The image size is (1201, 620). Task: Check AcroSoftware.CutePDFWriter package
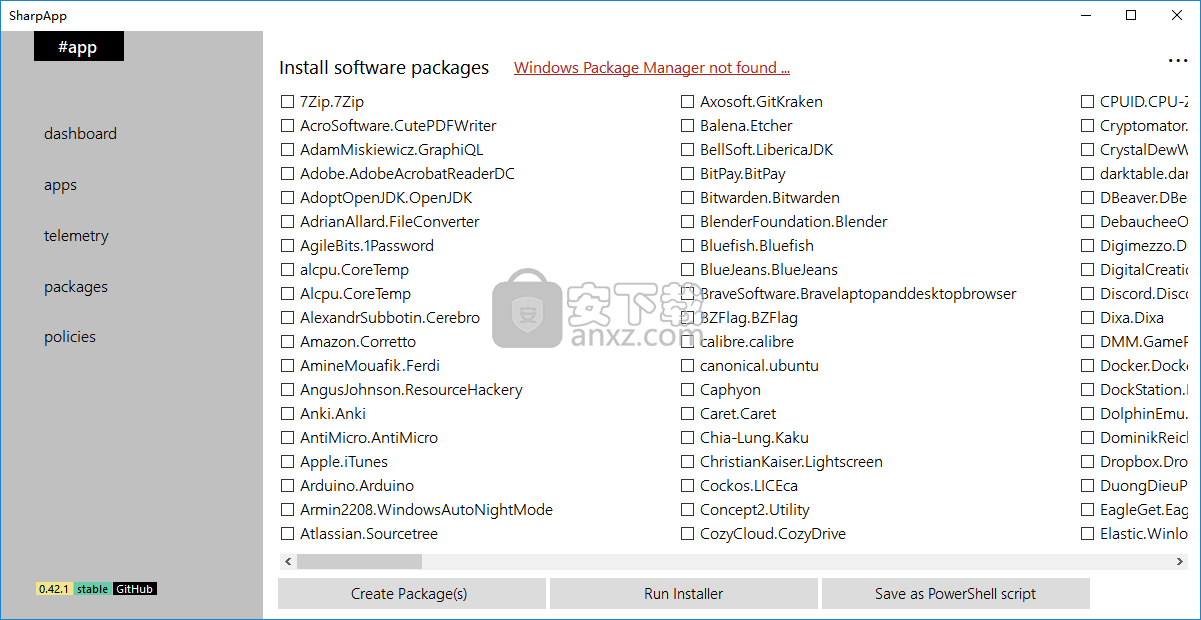288,126
